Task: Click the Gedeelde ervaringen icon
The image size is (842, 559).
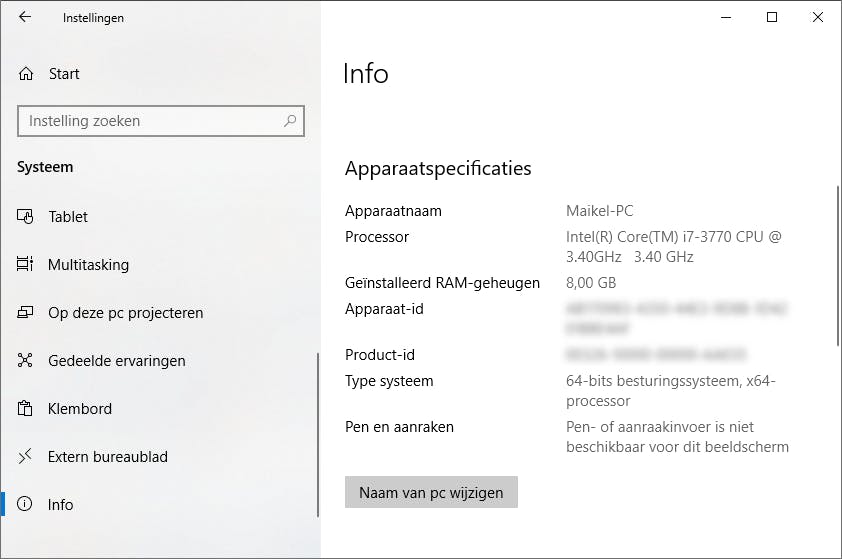Action: [x=26, y=361]
